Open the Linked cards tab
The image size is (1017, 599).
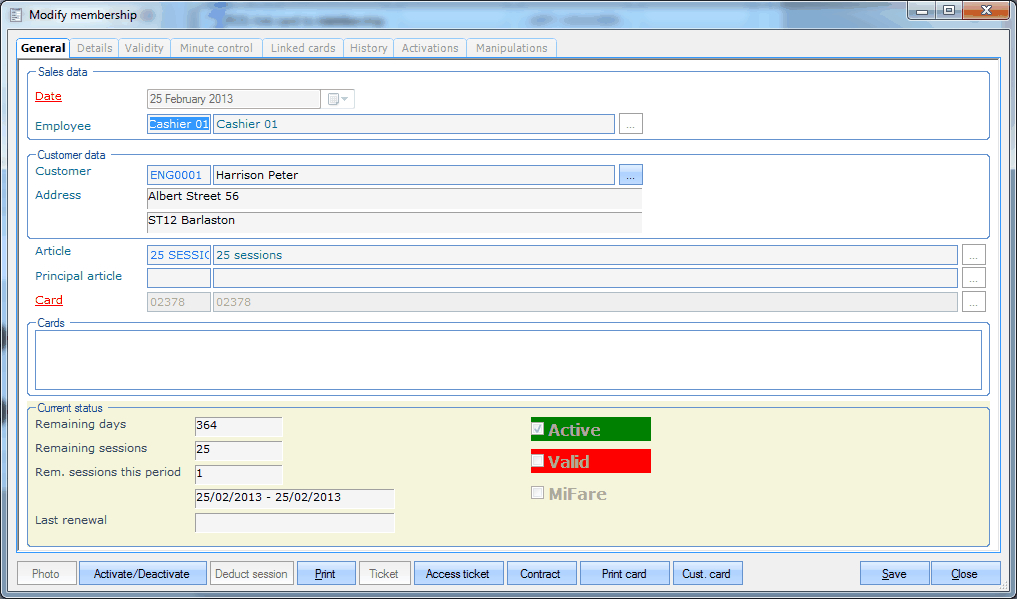(302, 47)
